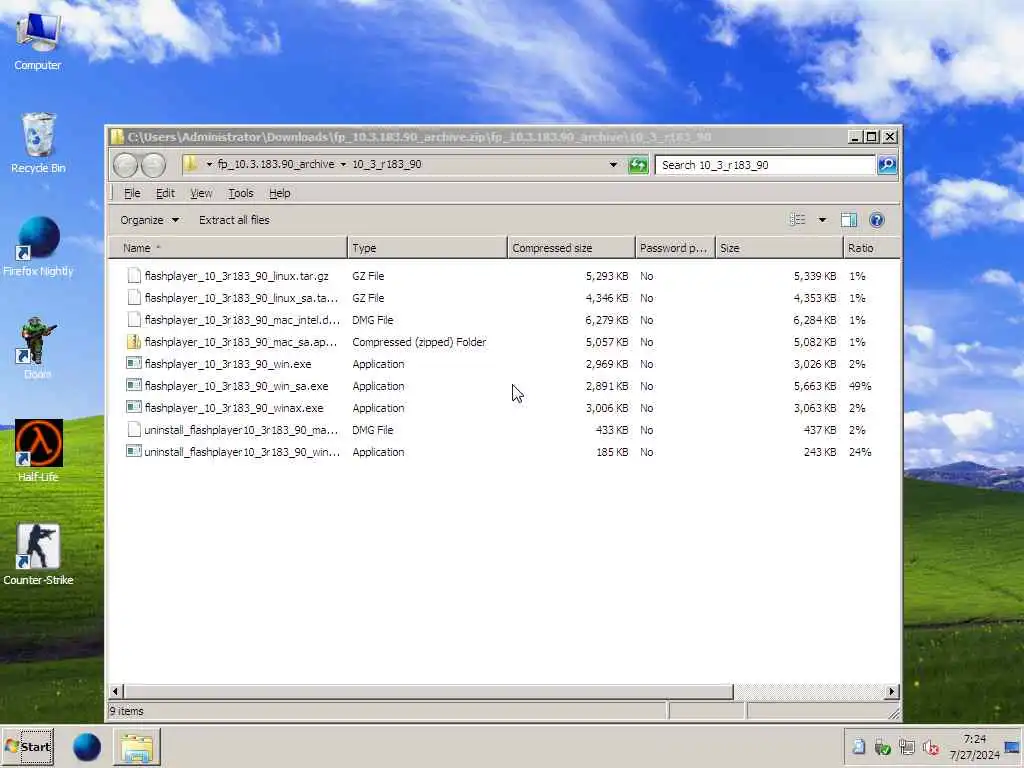Open the blue Help question mark
The width and height of the screenshot is (1024, 768).
pos(876,220)
